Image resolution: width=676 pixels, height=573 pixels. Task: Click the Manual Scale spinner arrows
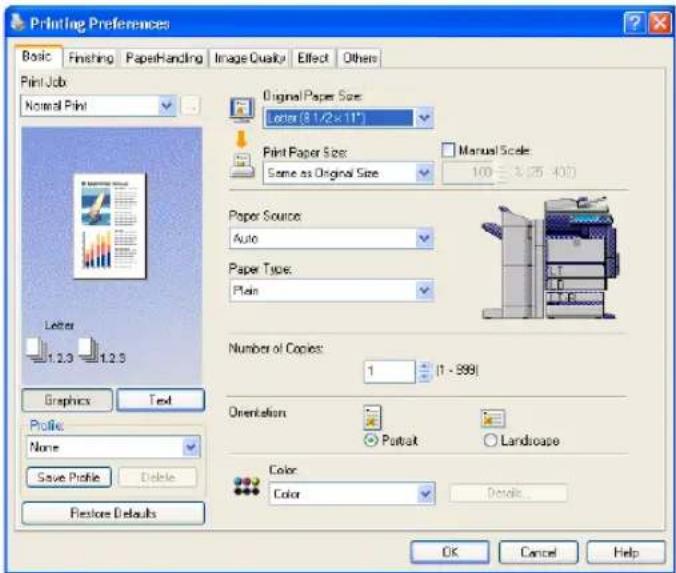502,173
